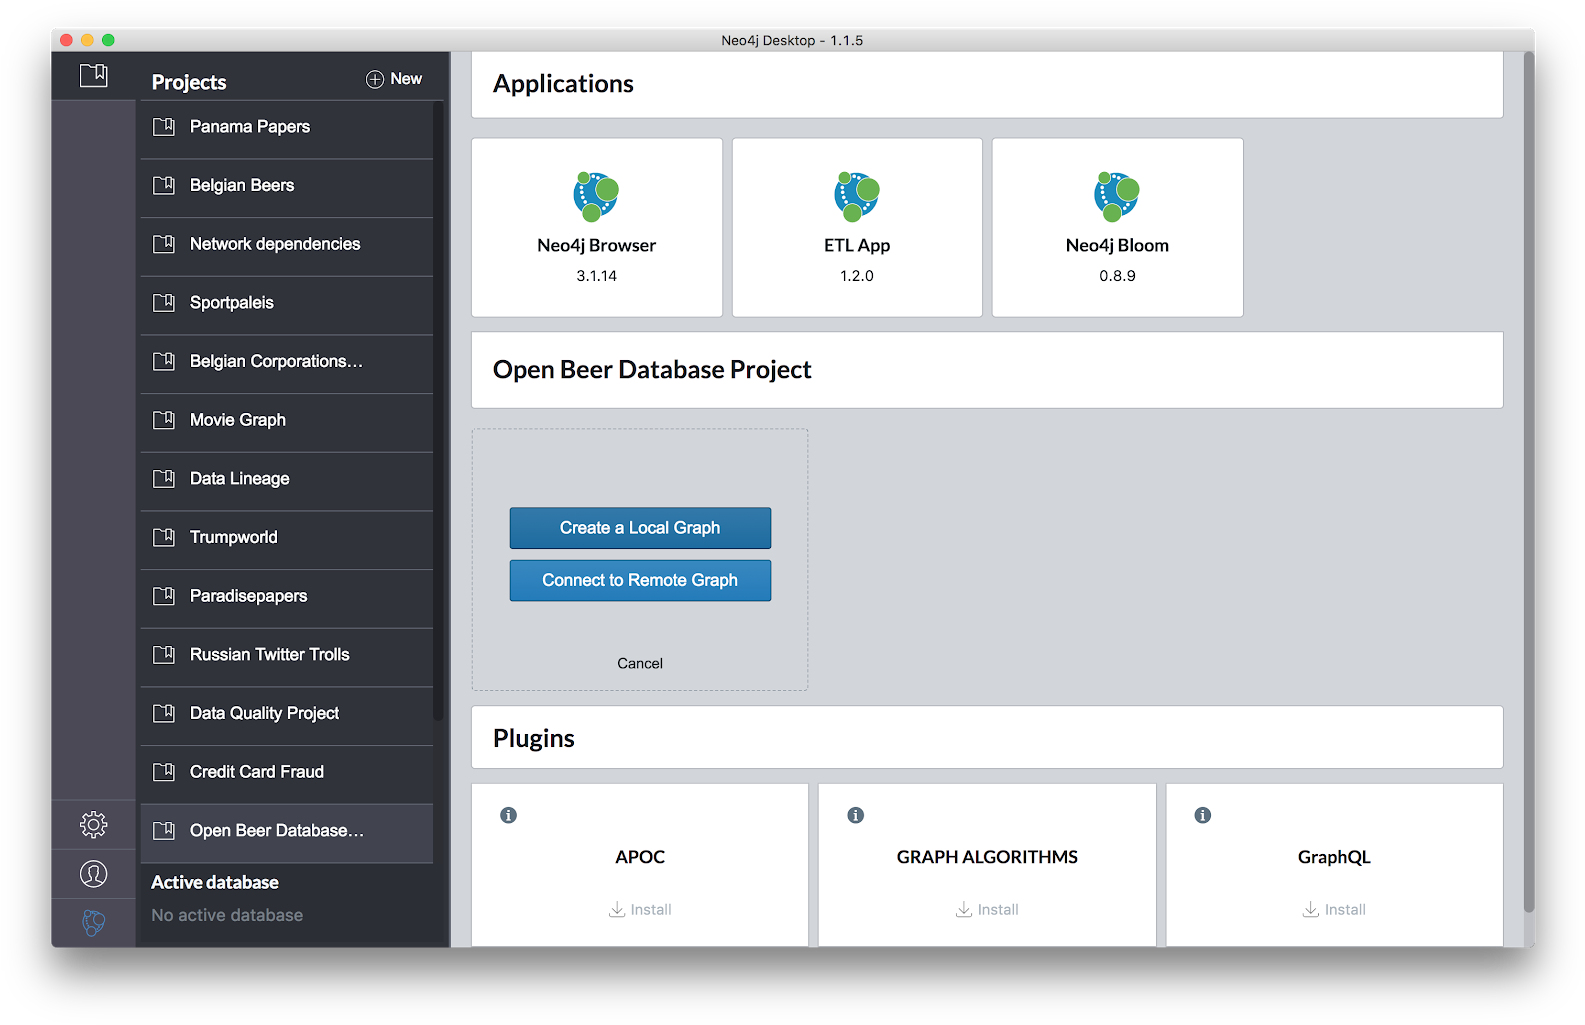Connect to Remote Graph
Screen dimensions: 1585x1025
(x=640, y=580)
